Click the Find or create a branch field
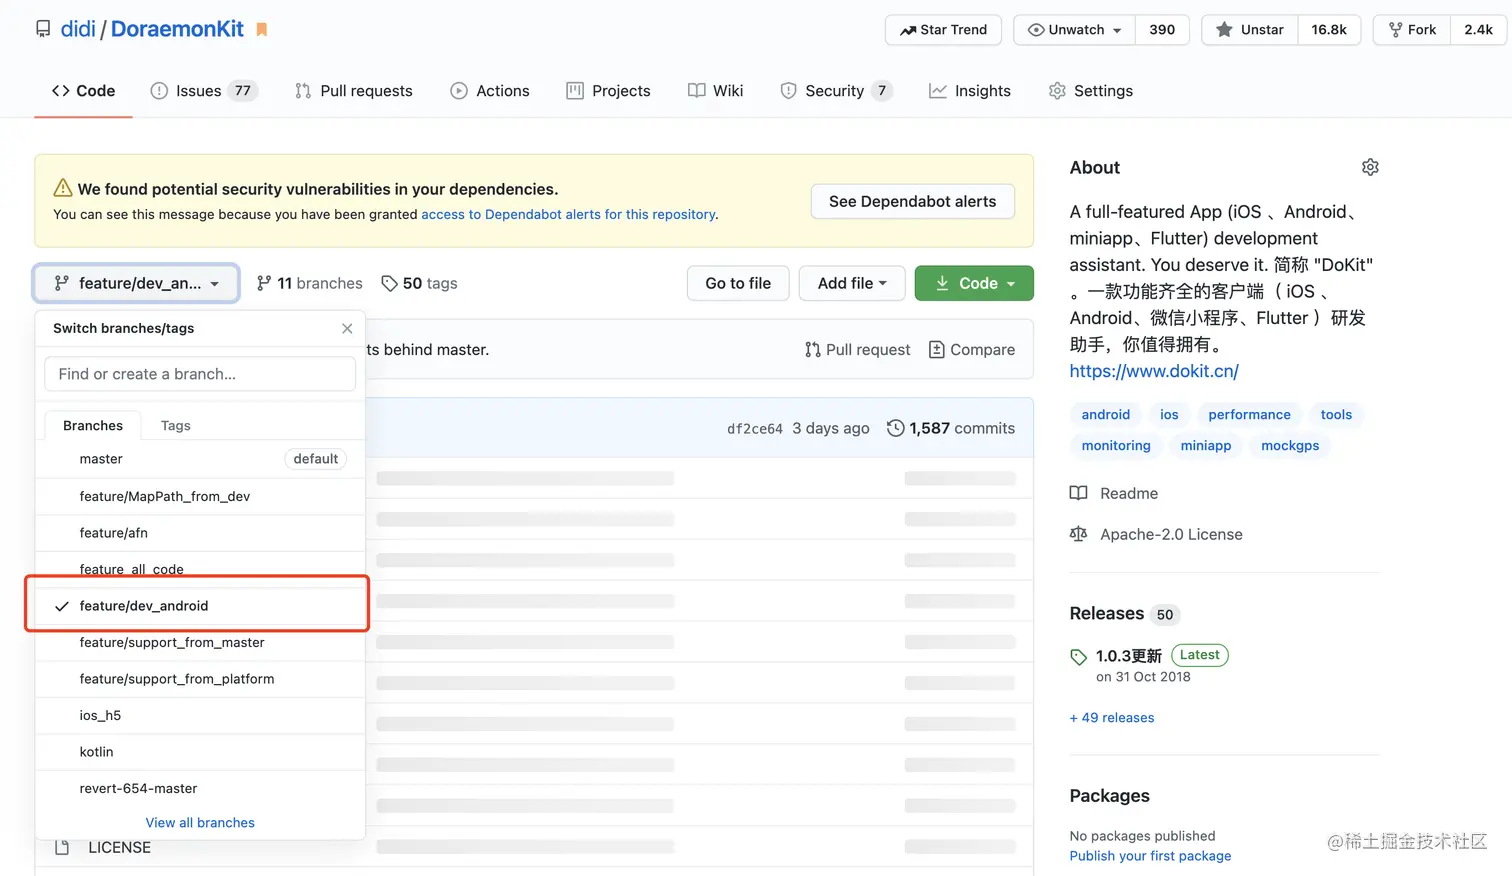The image size is (1512, 876). pyautogui.click(x=200, y=374)
